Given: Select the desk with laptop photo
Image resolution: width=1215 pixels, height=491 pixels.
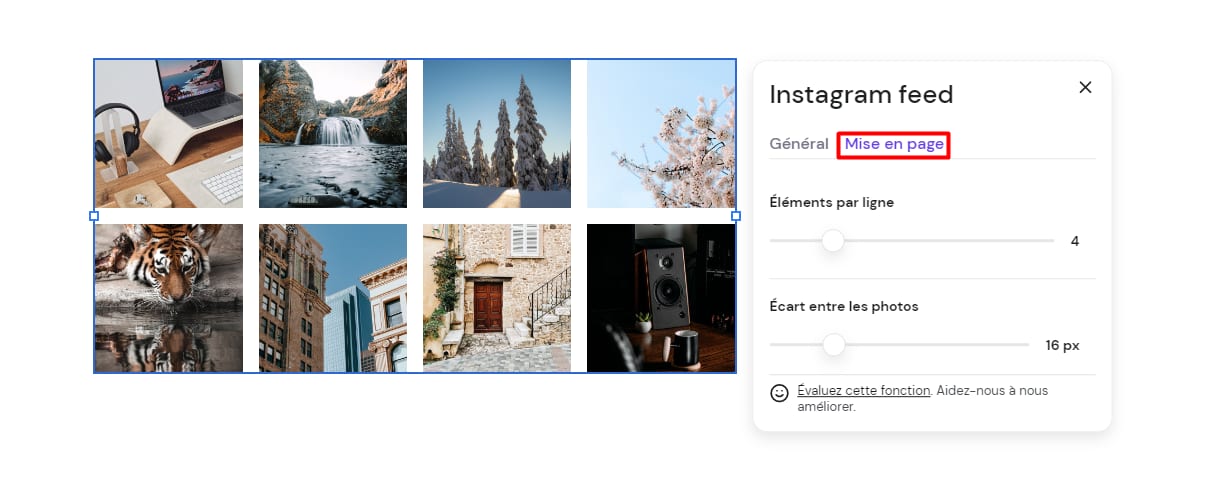Looking at the screenshot, I should click(169, 134).
